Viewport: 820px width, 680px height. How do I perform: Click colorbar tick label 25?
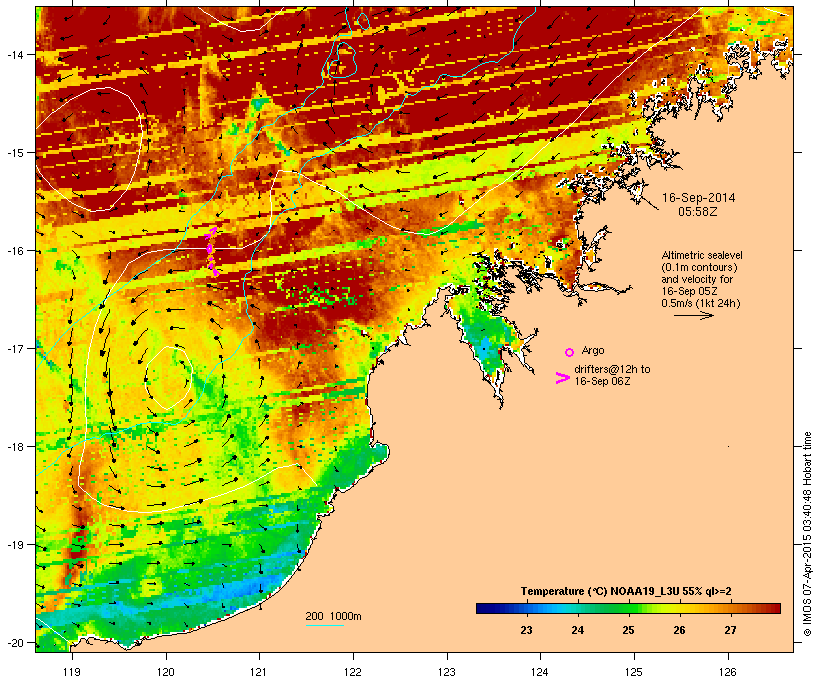click(628, 630)
